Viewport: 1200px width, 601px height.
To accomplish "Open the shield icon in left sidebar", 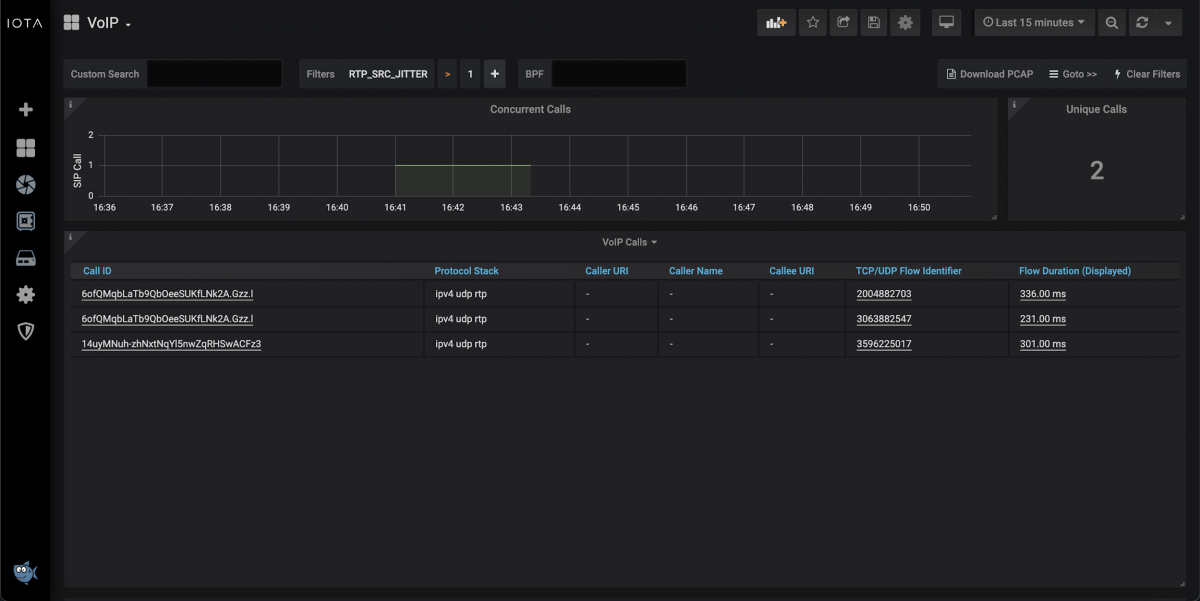I will (26, 331).
